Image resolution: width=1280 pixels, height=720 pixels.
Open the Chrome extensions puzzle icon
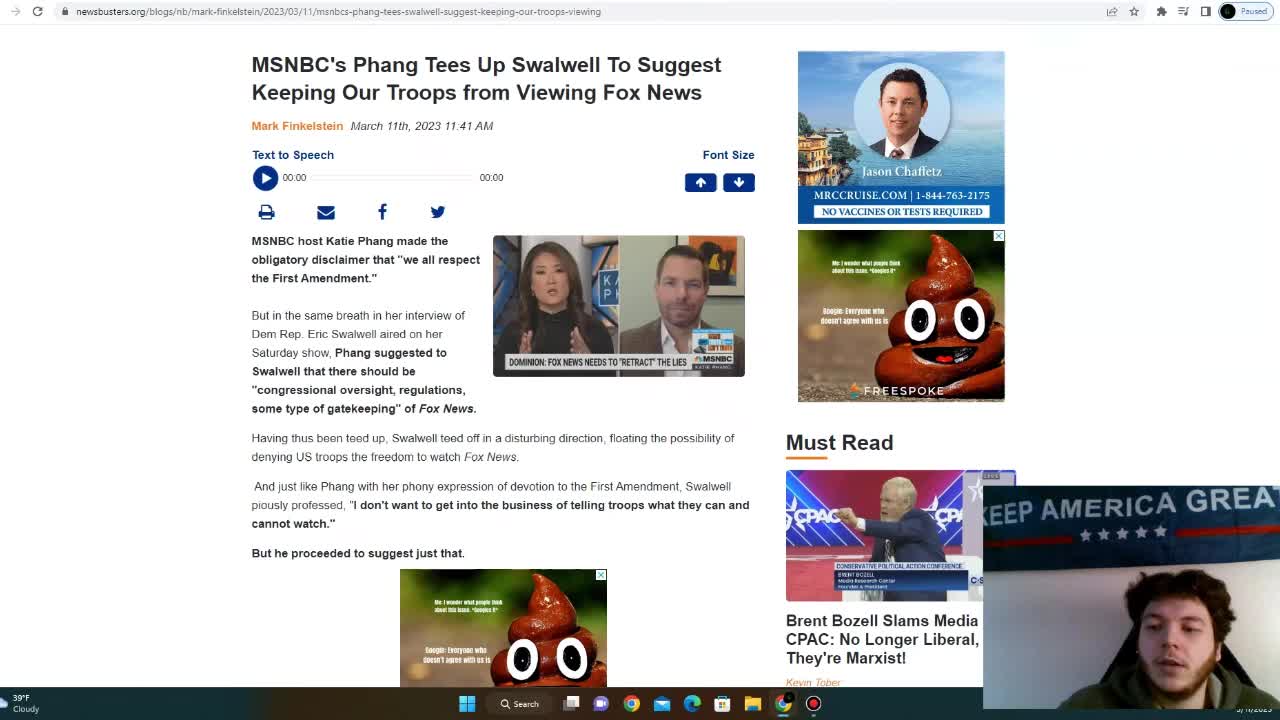pyautogui.click(x=1161, y=11)
